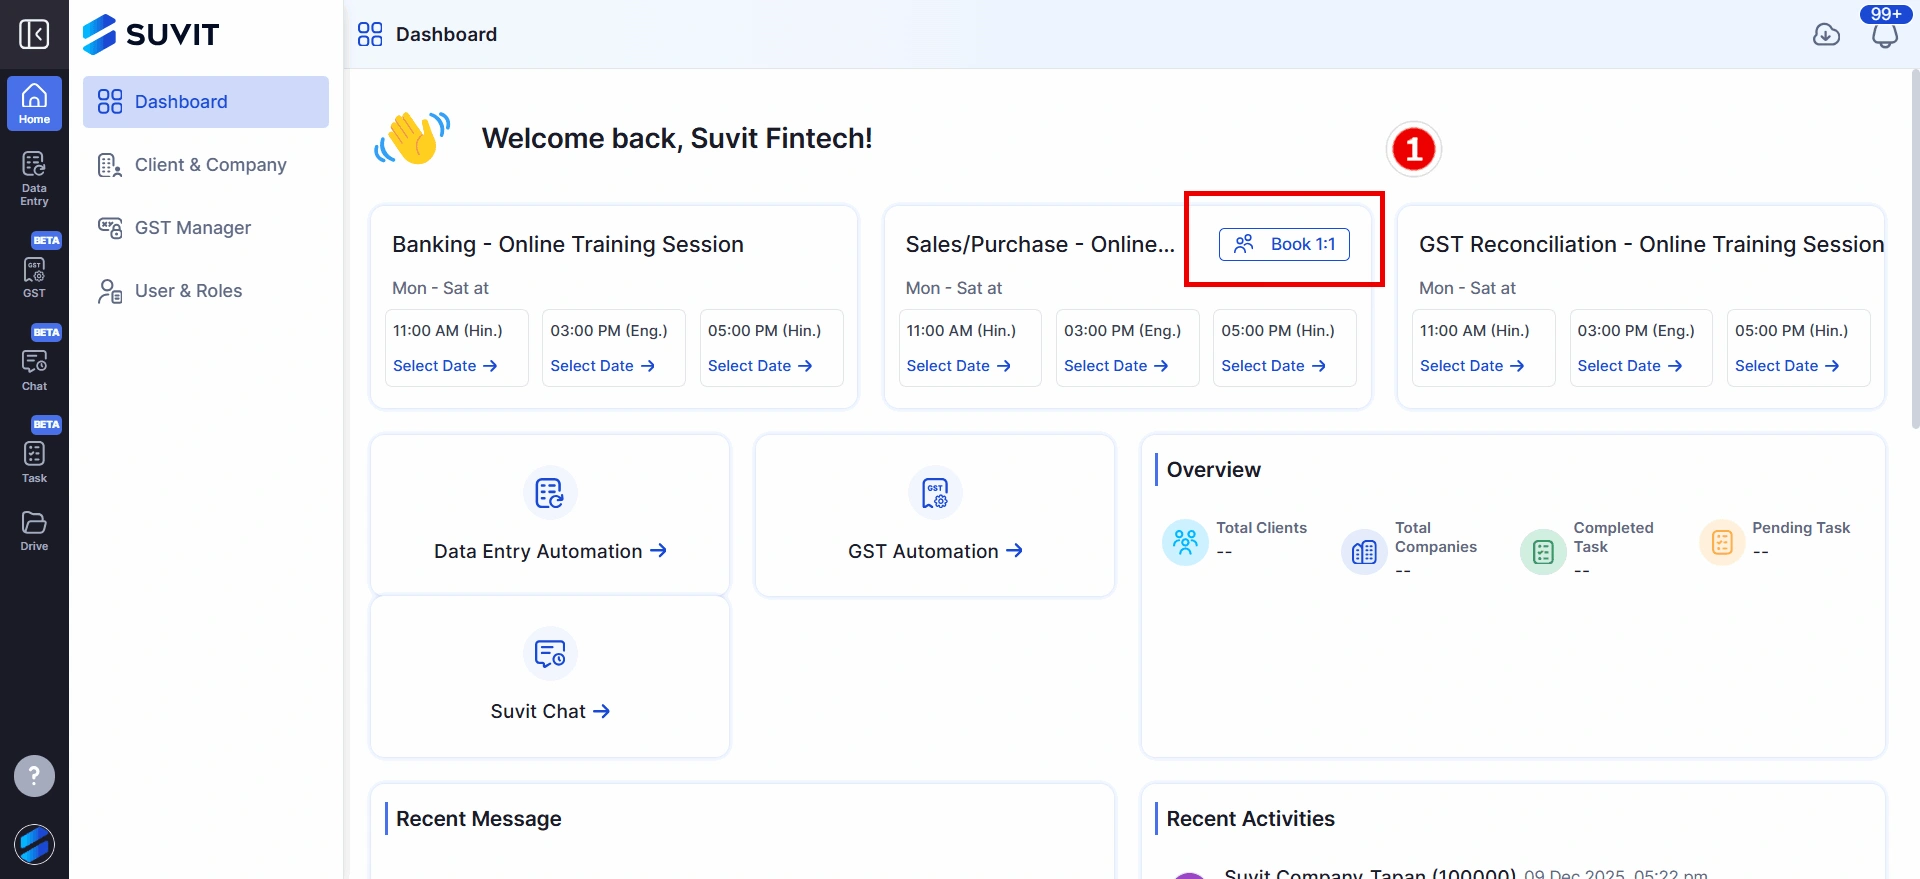Click the Suvit profile avatar at bottom
The image size is (1920, 879).
coord(34,844)
